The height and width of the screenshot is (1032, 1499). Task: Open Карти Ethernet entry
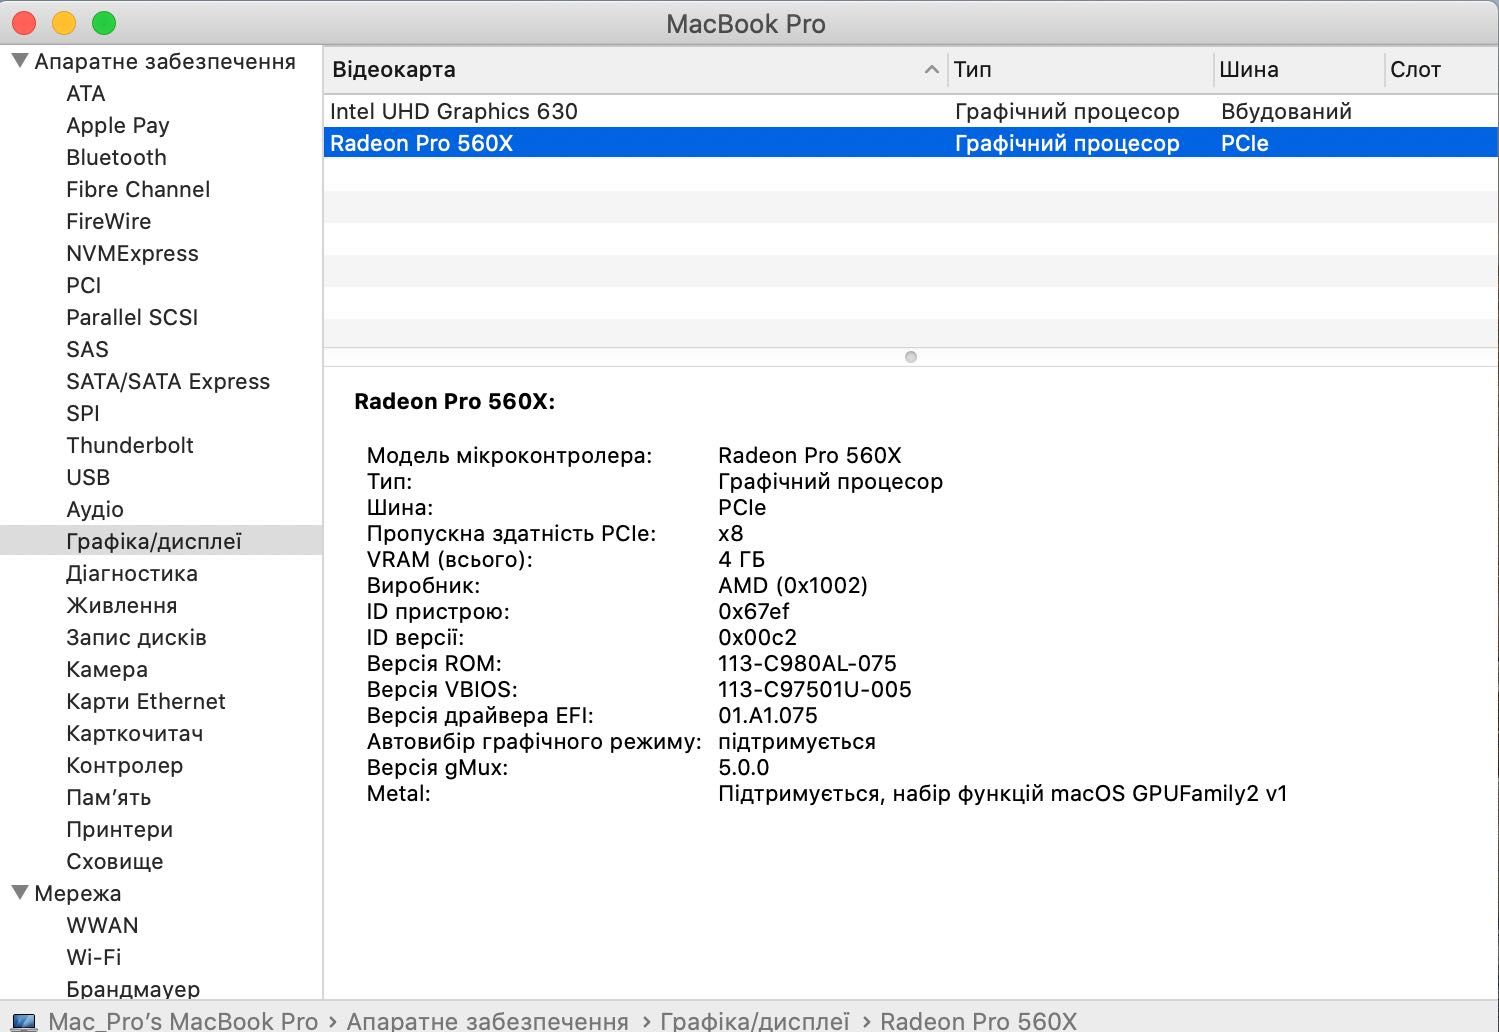click(x=146, y=701)
